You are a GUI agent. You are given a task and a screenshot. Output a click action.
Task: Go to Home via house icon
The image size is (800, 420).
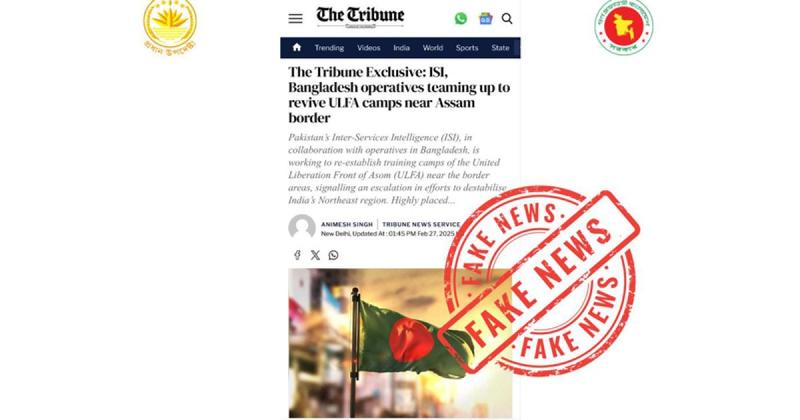coord(297,47)
